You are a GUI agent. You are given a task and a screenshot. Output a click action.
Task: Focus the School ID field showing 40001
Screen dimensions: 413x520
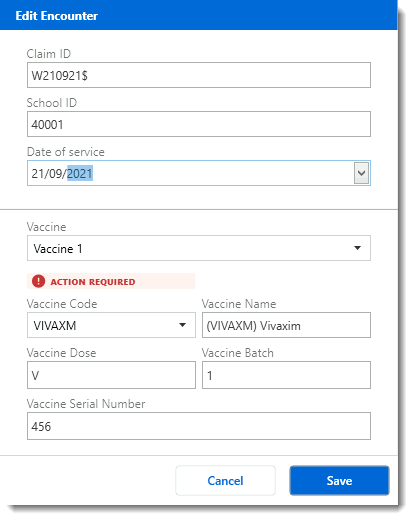(x=199, y=124)
